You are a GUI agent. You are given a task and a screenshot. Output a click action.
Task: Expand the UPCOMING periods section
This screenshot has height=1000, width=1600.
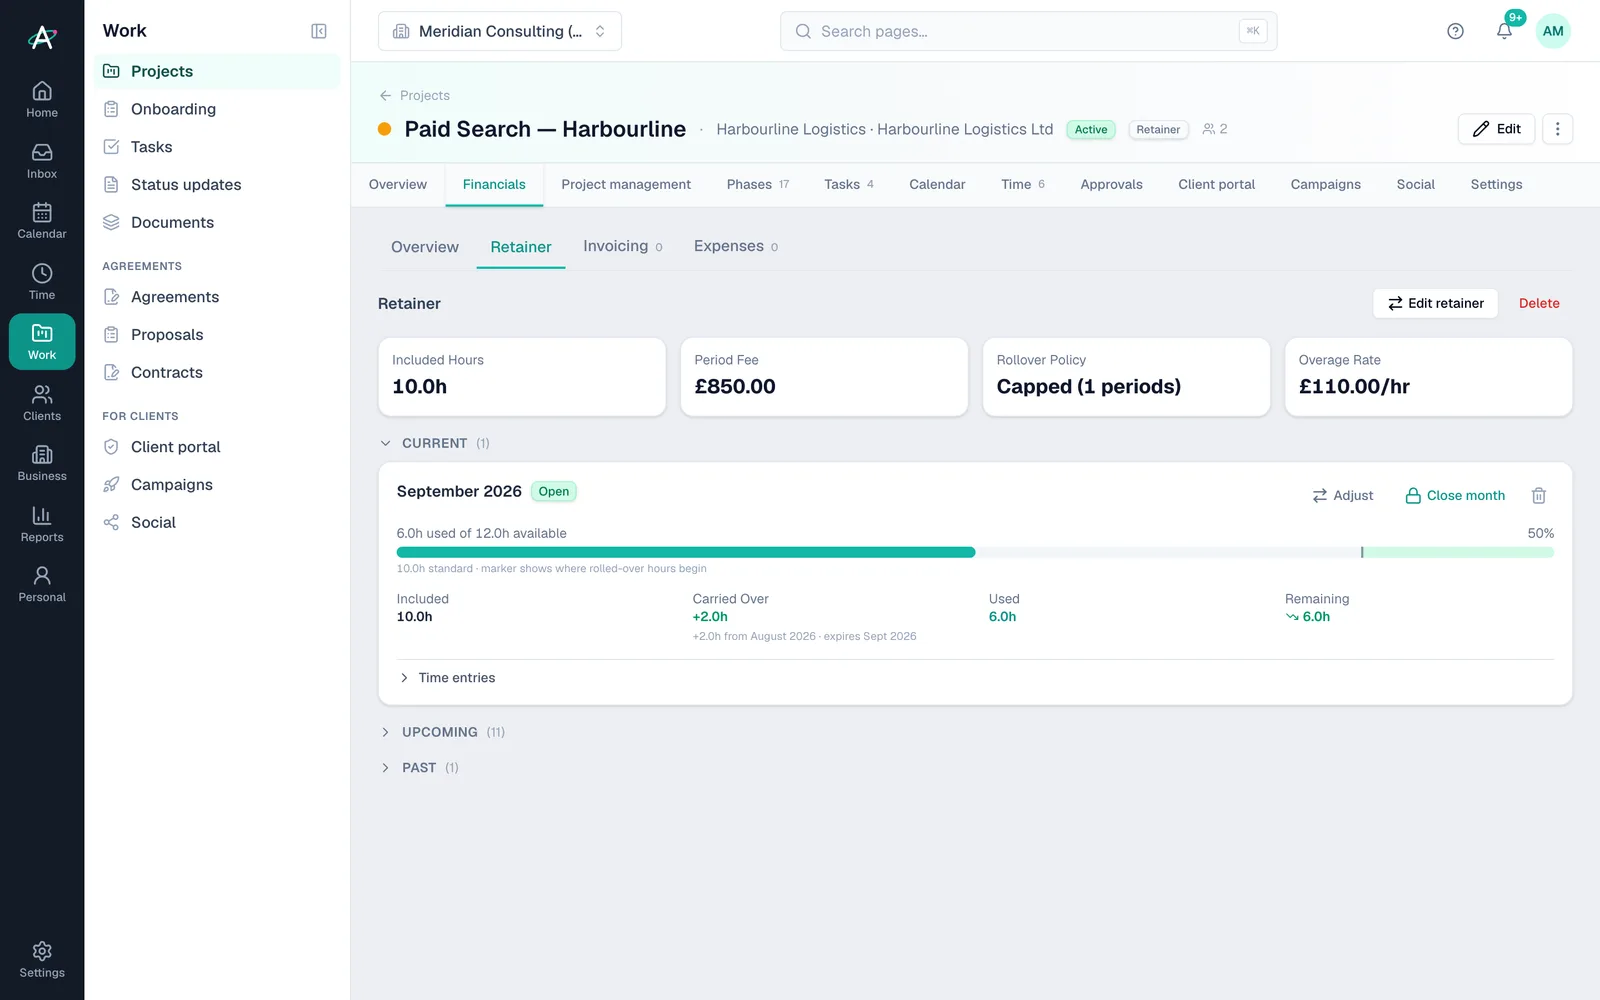tap(442, 732)
